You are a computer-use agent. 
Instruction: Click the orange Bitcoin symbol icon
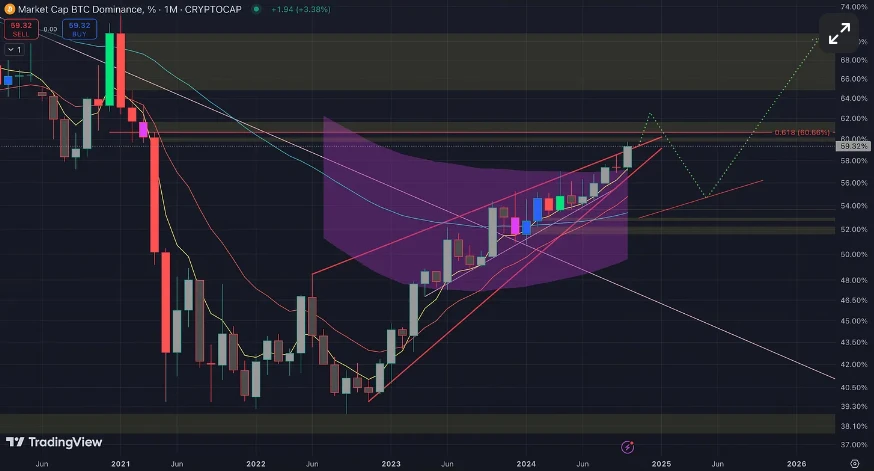click(9, 9)
